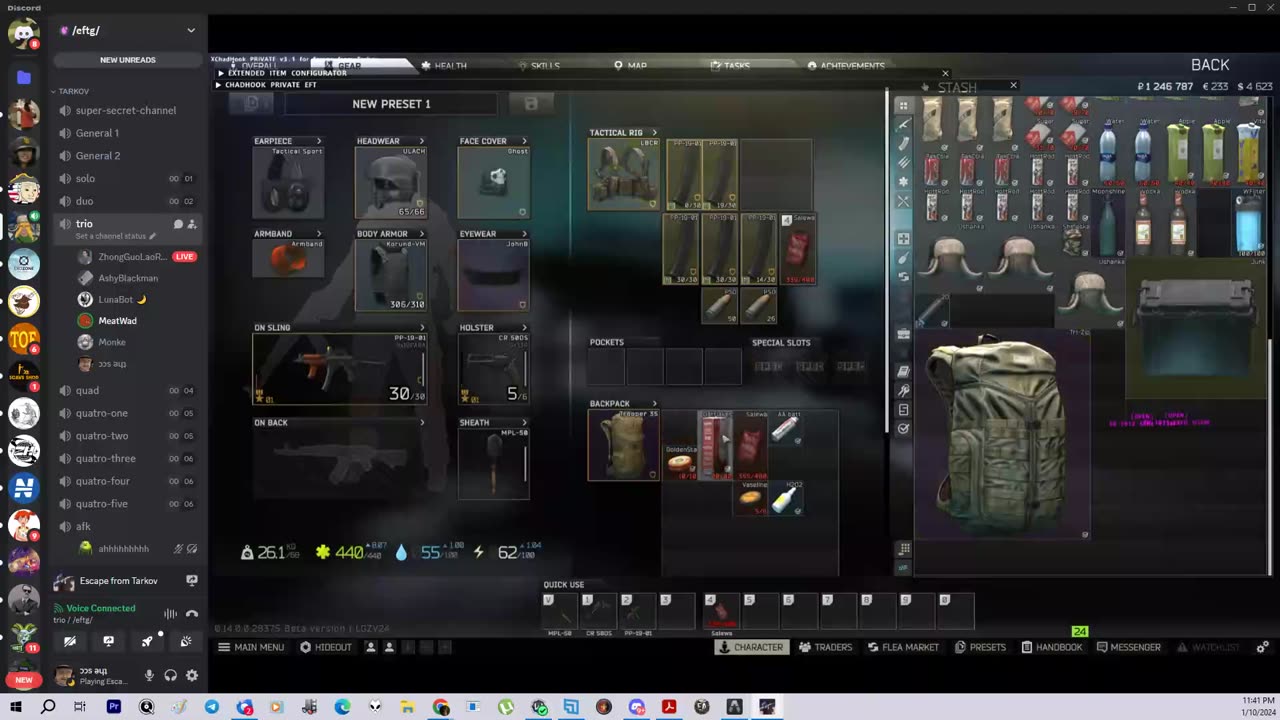
Task: Select the medical cross filter icon in stash
Action: pyautogui.click(x=904, y=239)
